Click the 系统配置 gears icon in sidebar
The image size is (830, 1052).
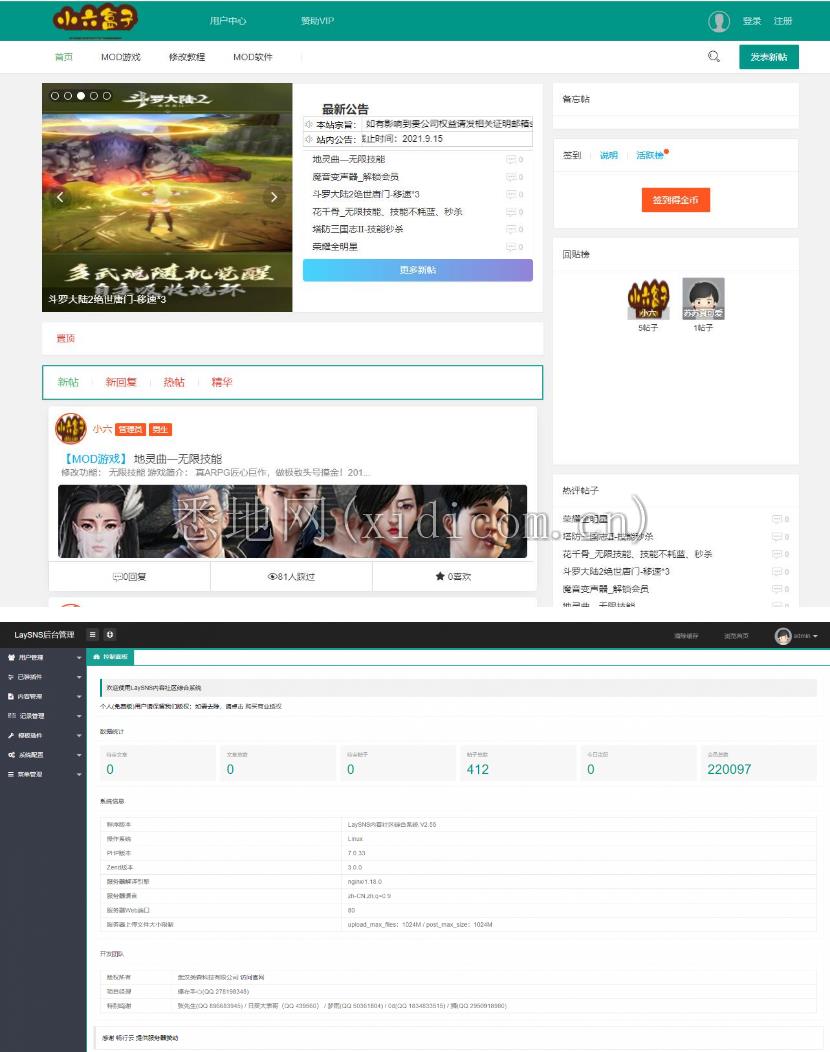click(11, 755)
